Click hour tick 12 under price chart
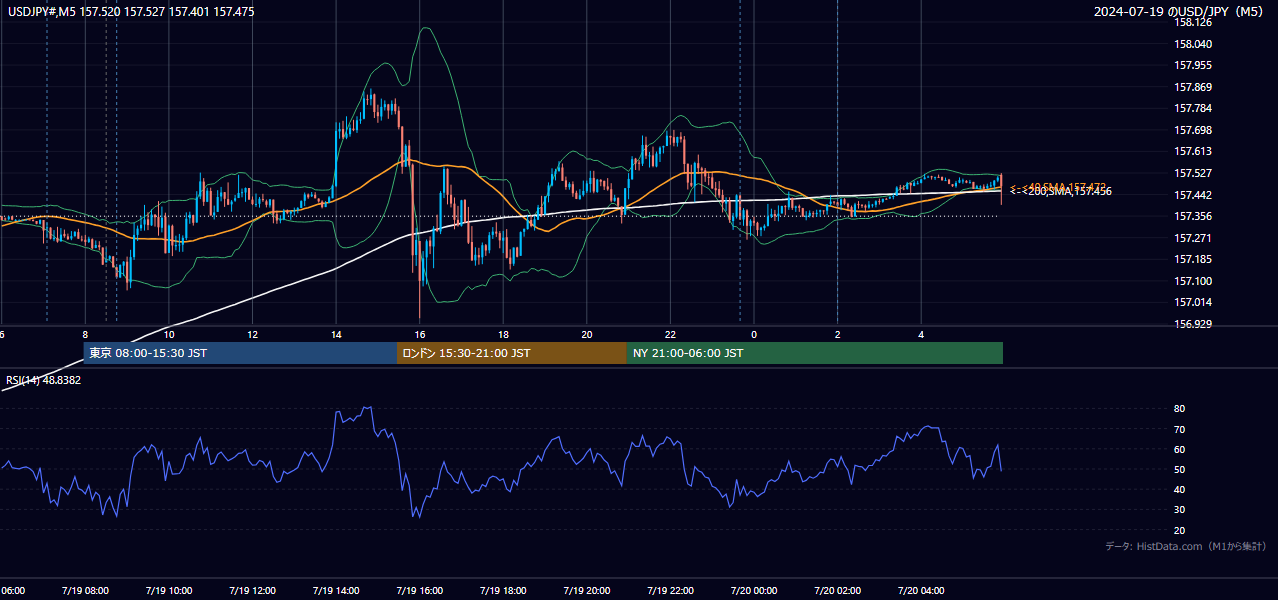The height and width of the screenshot is (600, 1278). [252, 334]
